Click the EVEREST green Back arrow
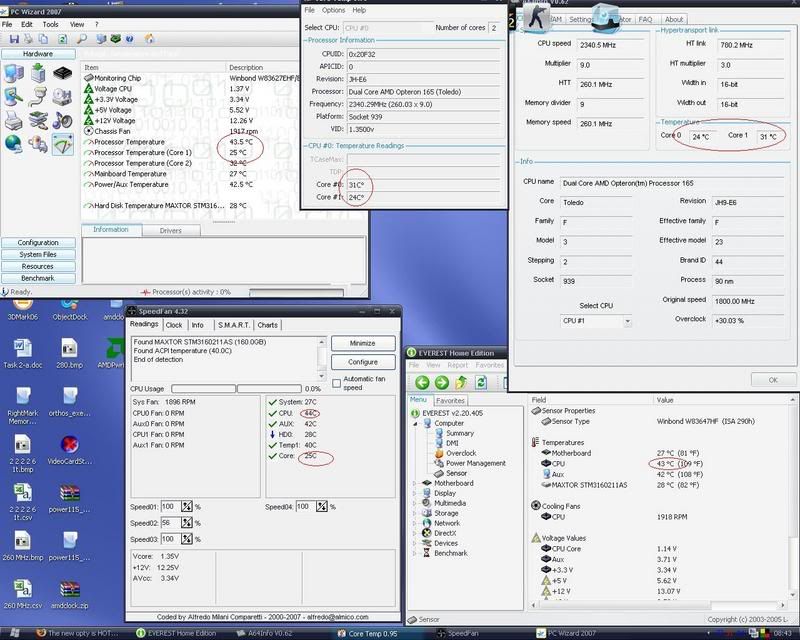The width and height of the screenshot is (800, 640). point(422,382)
